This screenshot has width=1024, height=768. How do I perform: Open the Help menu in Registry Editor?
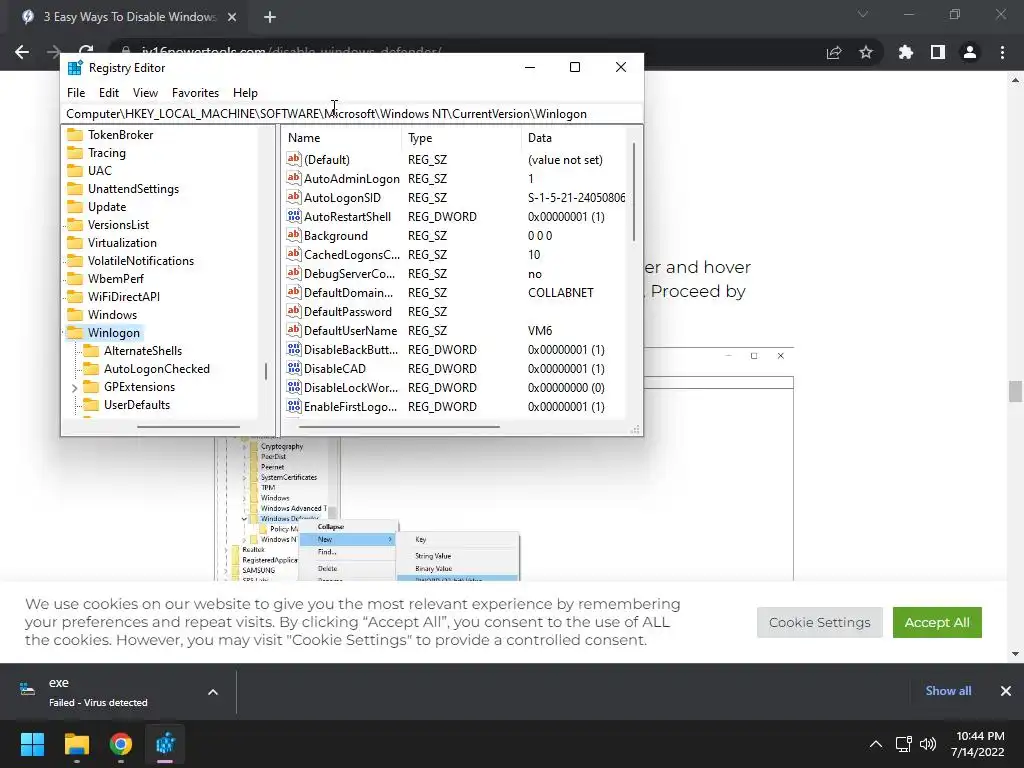[245, 93]
